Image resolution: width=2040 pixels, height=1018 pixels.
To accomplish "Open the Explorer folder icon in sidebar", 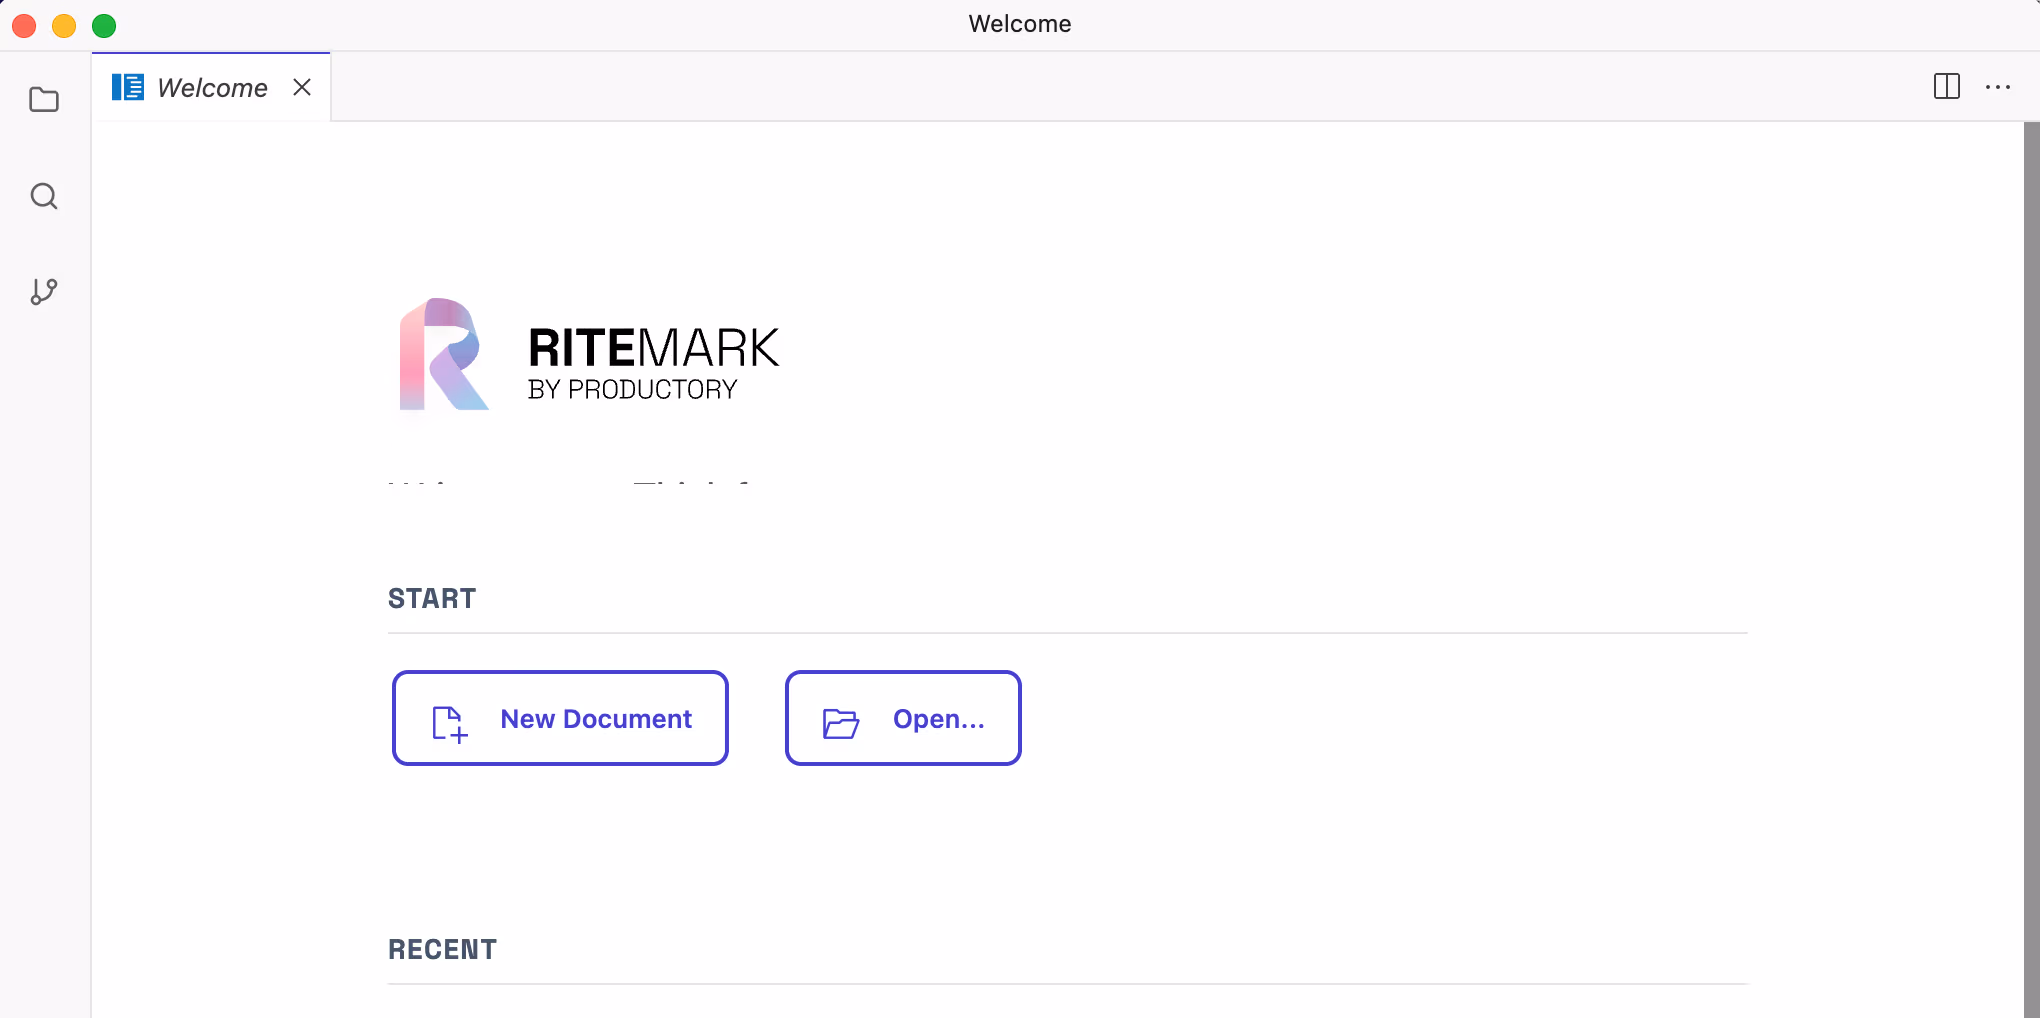I will (44, 100).
